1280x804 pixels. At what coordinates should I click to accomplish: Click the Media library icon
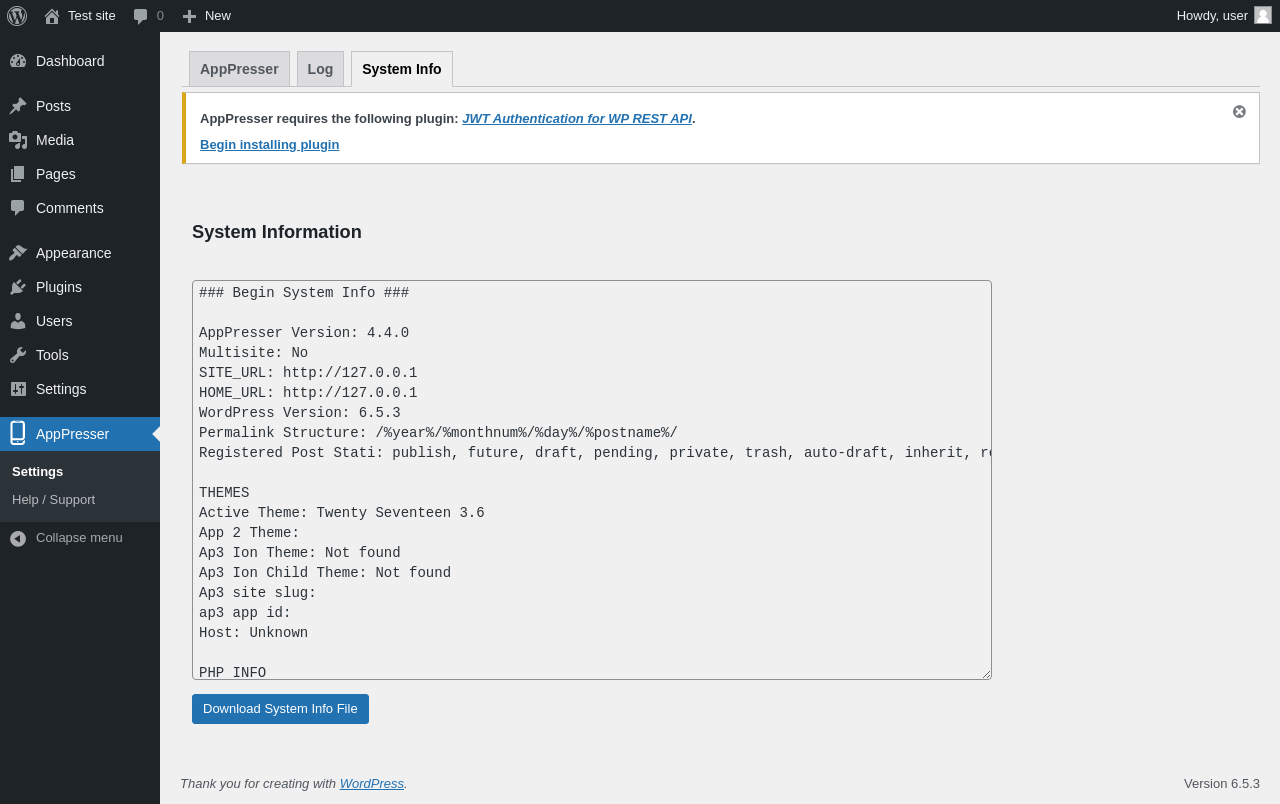click(x=18, y=140)
